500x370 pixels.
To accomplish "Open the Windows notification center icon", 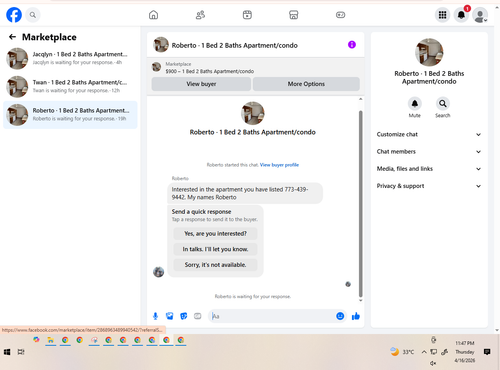I will coord(487,352).
